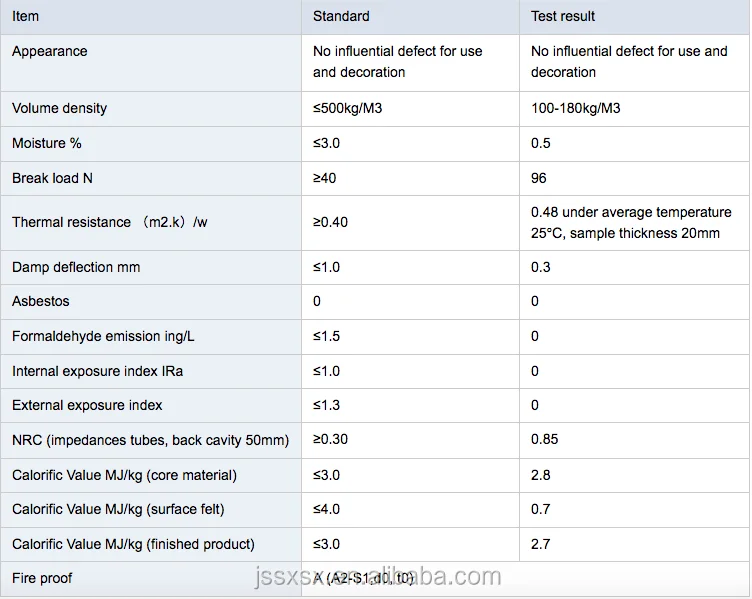This screenshot has width=752, height=599.
Task: Click the "Test result" column header
Action: 563,16
